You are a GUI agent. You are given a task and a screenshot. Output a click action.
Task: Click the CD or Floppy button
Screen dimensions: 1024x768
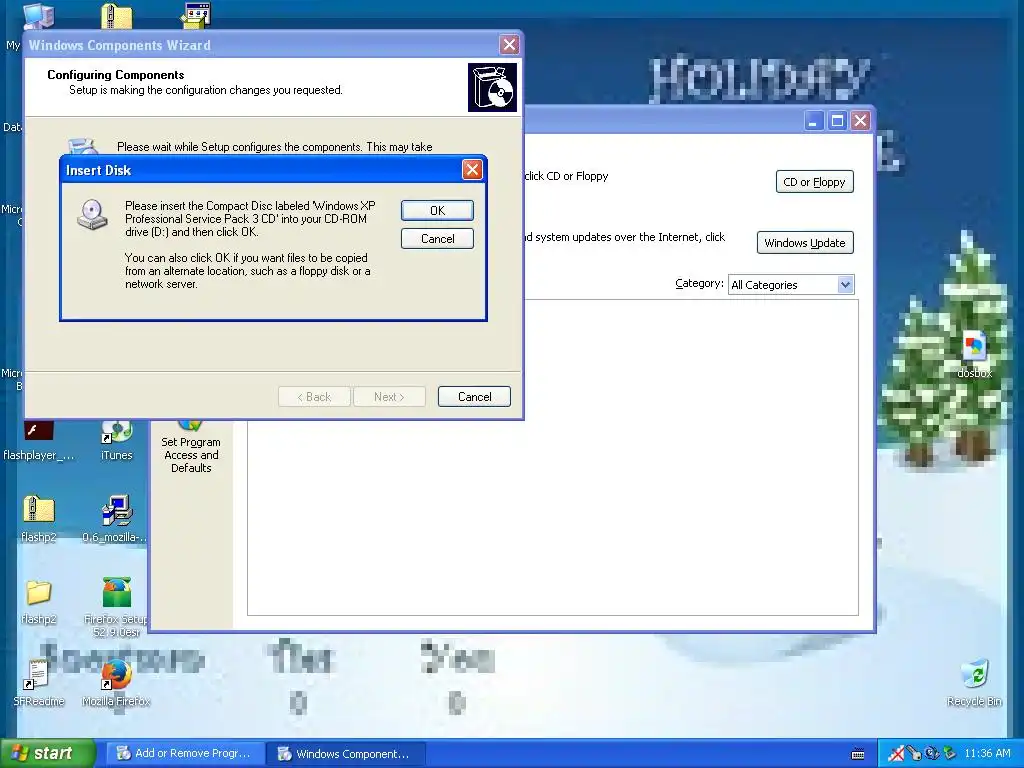click(814, 182)
